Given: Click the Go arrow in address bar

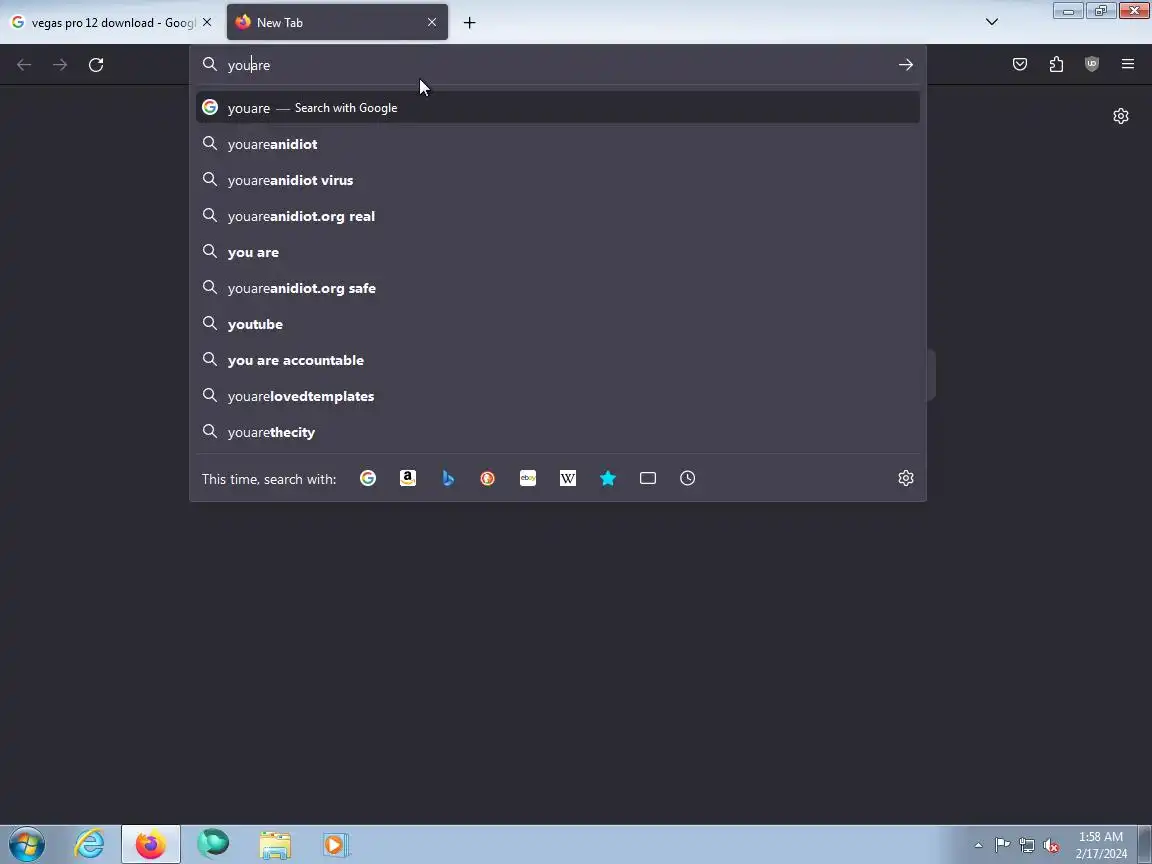Looking at the screenshot, I should [906, 65].
